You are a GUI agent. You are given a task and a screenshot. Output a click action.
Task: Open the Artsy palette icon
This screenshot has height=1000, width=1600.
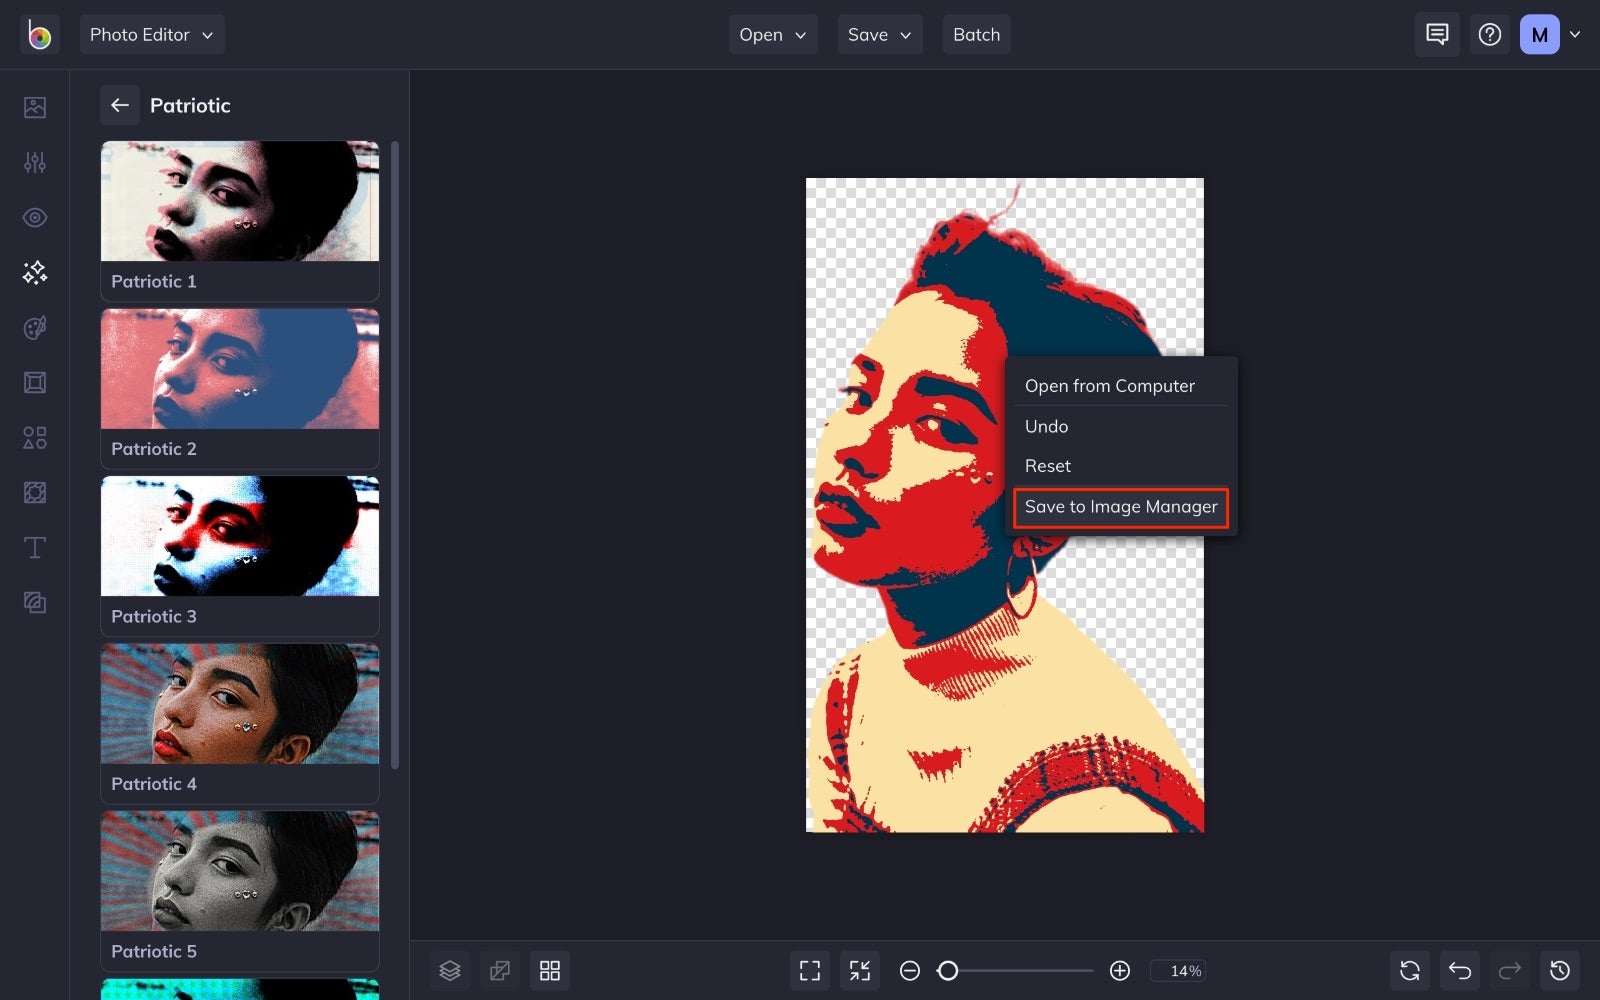[35, 327]
